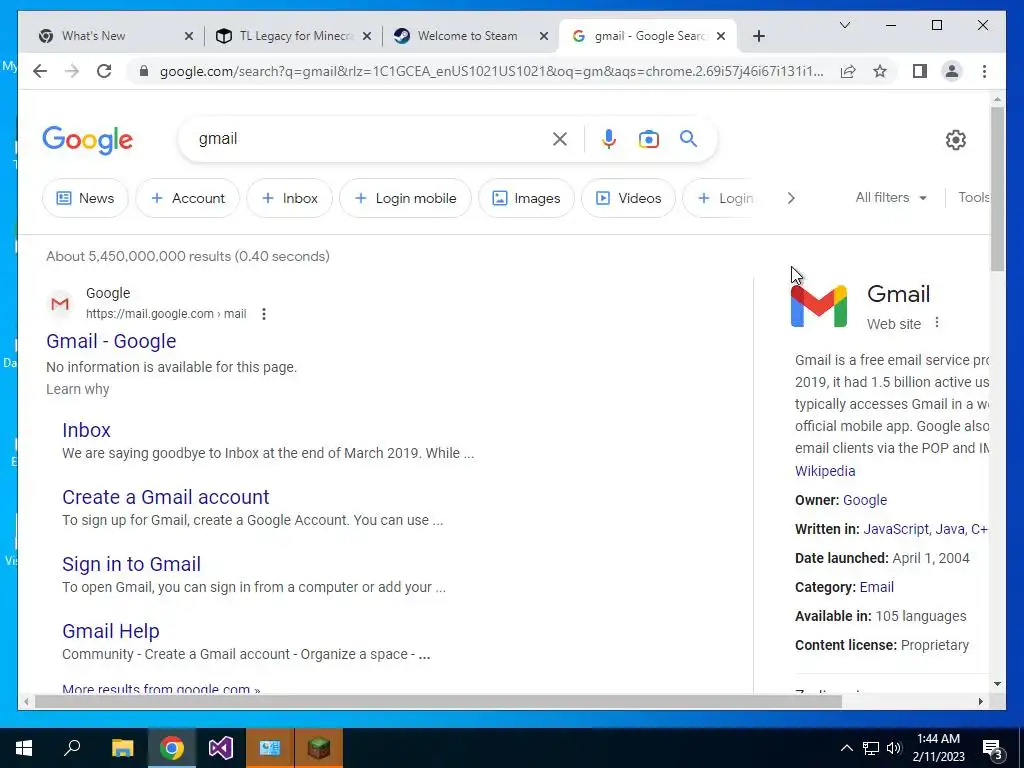Search by image with the camera icon
1024x768 pixels.
point(648,139)
